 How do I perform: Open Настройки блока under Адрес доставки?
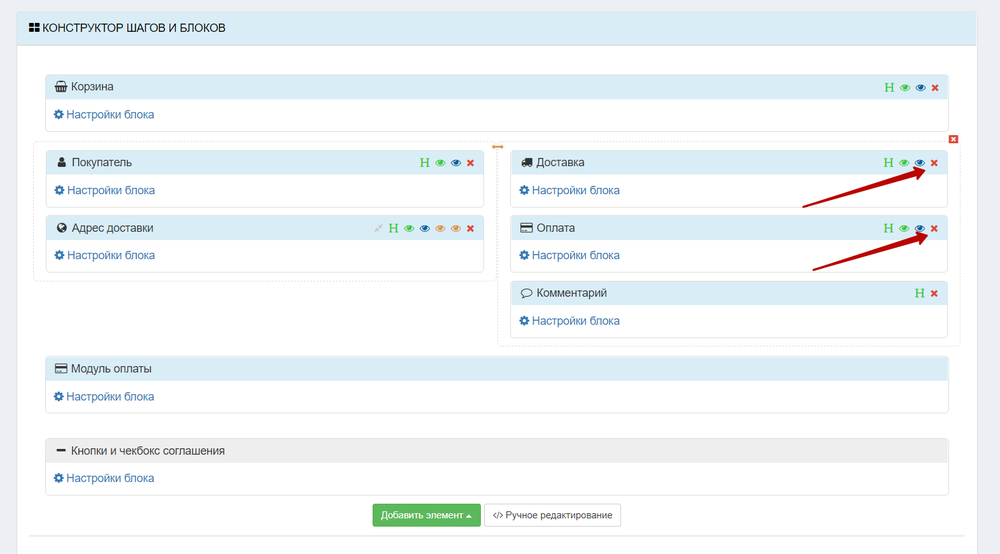(105, 256)
